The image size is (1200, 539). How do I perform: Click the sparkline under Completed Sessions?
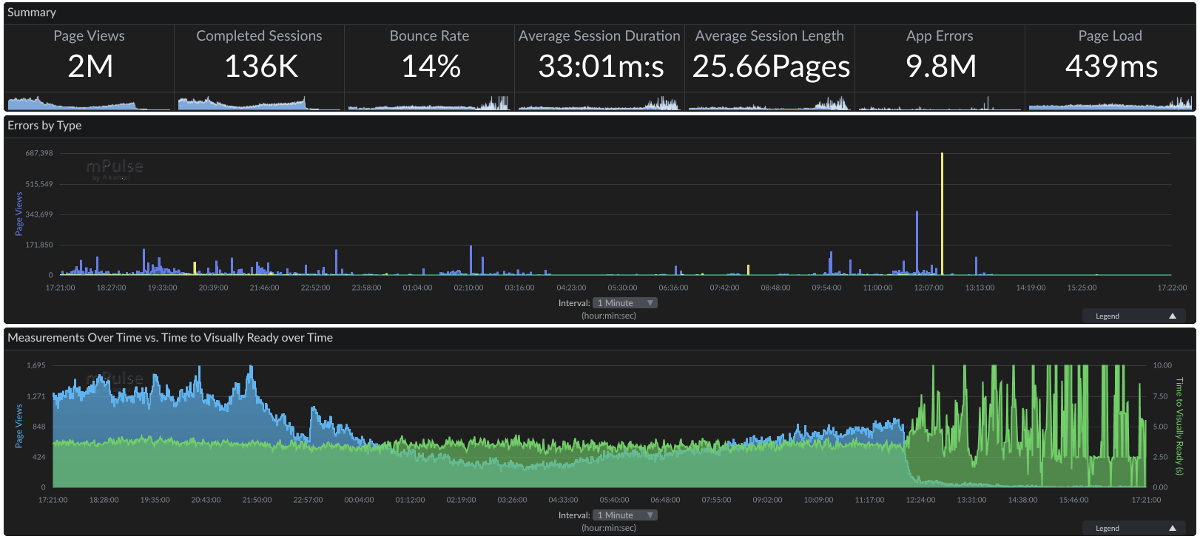coord(259,103)
